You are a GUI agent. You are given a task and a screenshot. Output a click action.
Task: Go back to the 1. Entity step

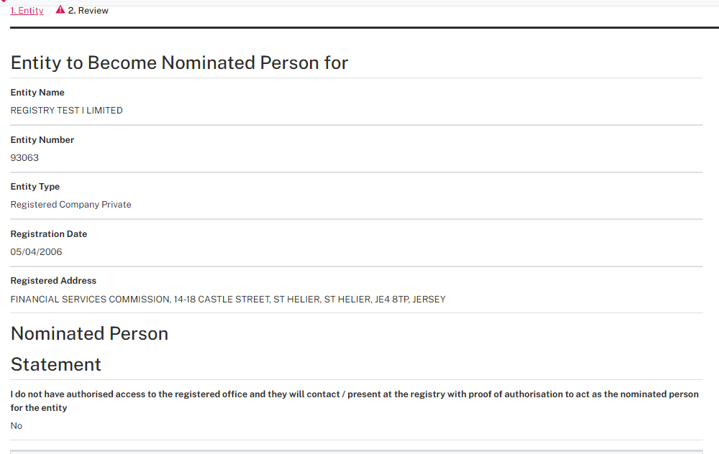[27, 10]
